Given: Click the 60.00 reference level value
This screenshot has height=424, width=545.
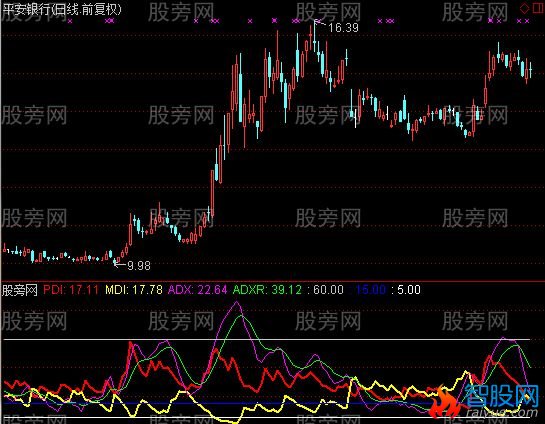Looking at the screenshot, I should (328, 290).
